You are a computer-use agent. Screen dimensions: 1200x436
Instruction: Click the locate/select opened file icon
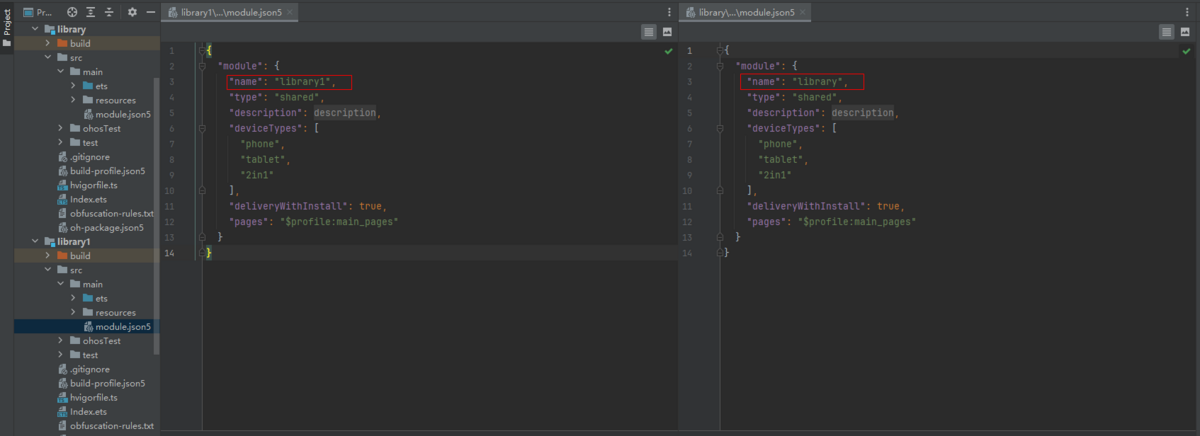point(72,12)
